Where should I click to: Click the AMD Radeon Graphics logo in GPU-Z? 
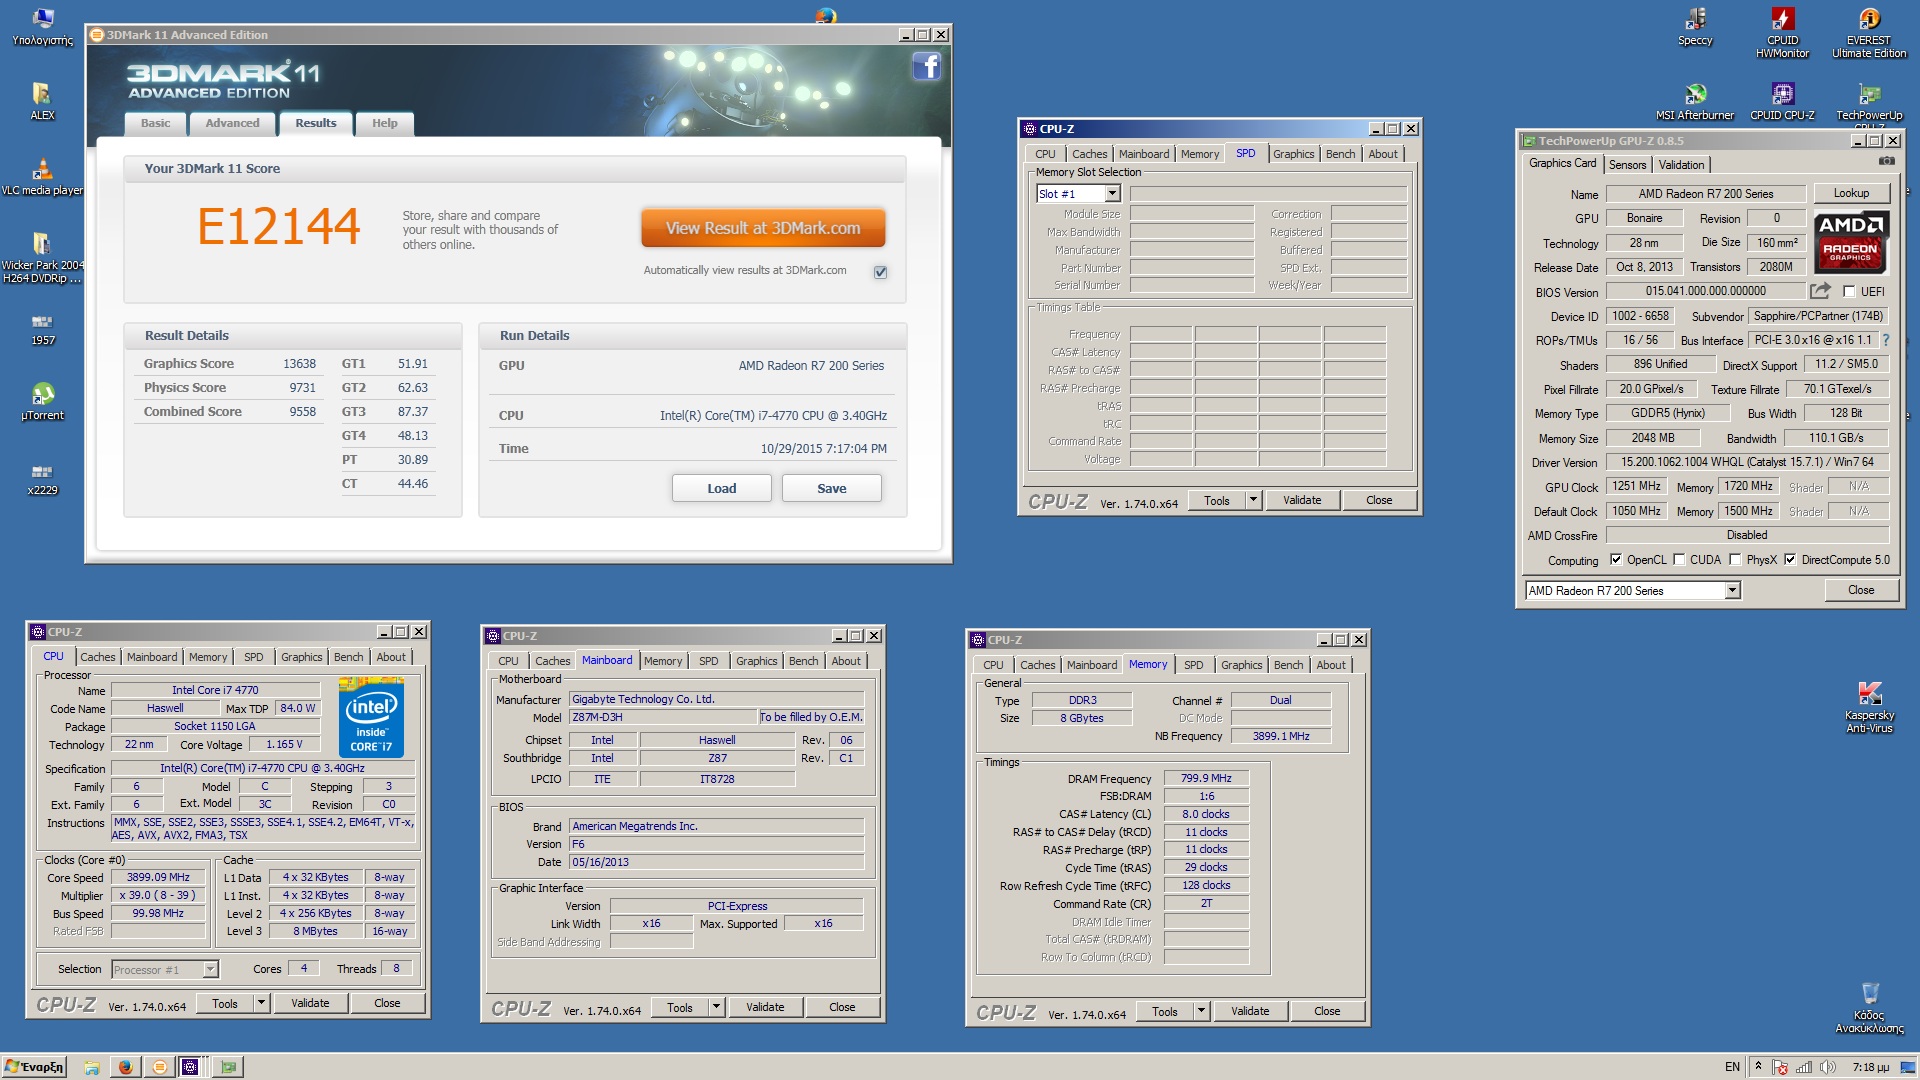[1850, 243]
